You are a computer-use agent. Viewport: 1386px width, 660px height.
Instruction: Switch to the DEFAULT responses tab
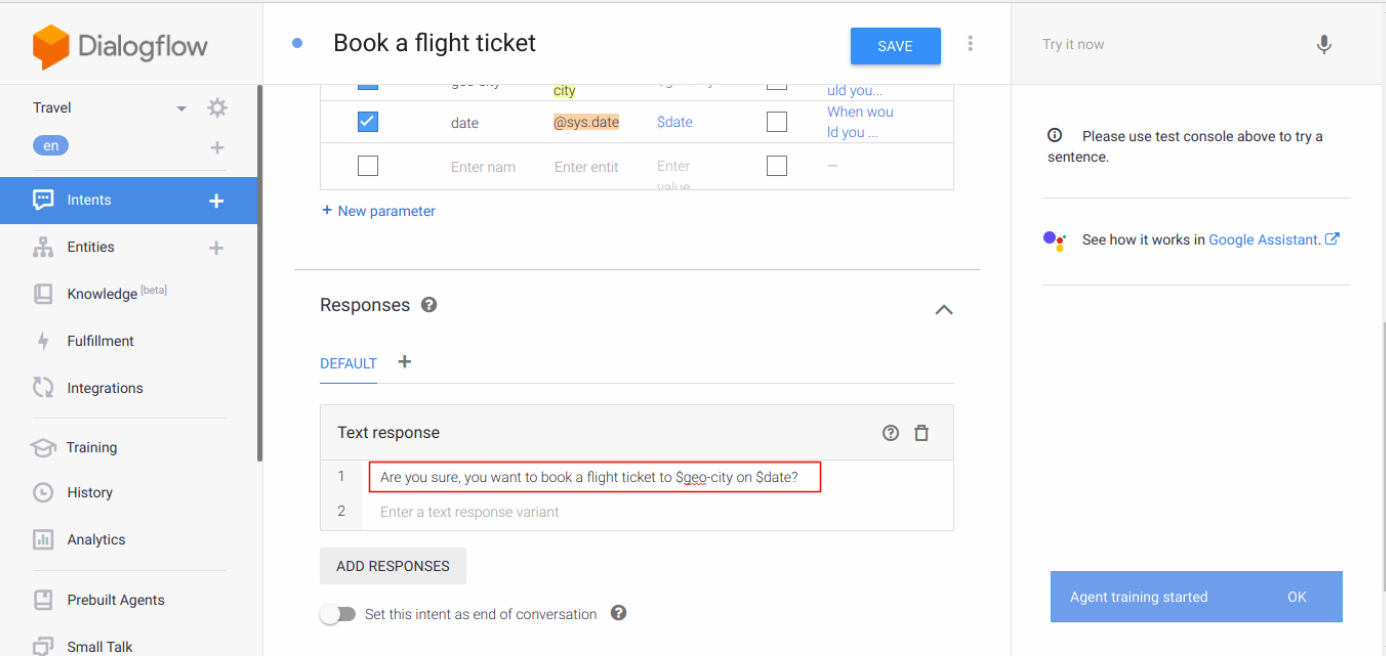click(348, 364)
